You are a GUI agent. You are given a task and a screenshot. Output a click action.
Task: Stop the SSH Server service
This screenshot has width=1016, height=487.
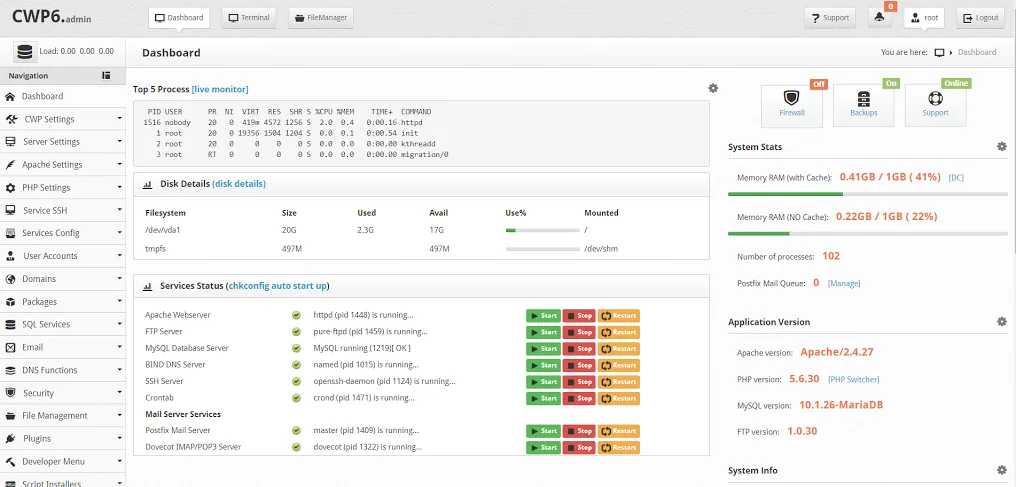point(579,381)
